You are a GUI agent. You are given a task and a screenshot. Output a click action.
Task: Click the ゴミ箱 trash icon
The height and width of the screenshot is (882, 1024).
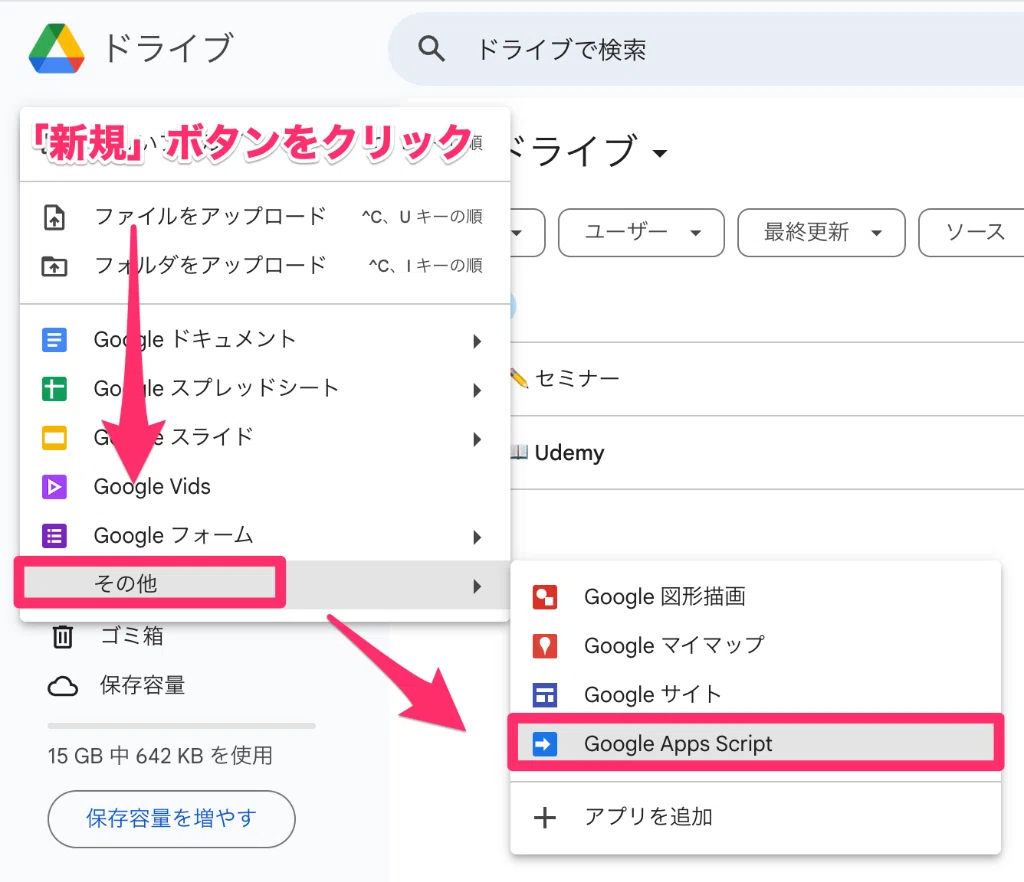63,636
